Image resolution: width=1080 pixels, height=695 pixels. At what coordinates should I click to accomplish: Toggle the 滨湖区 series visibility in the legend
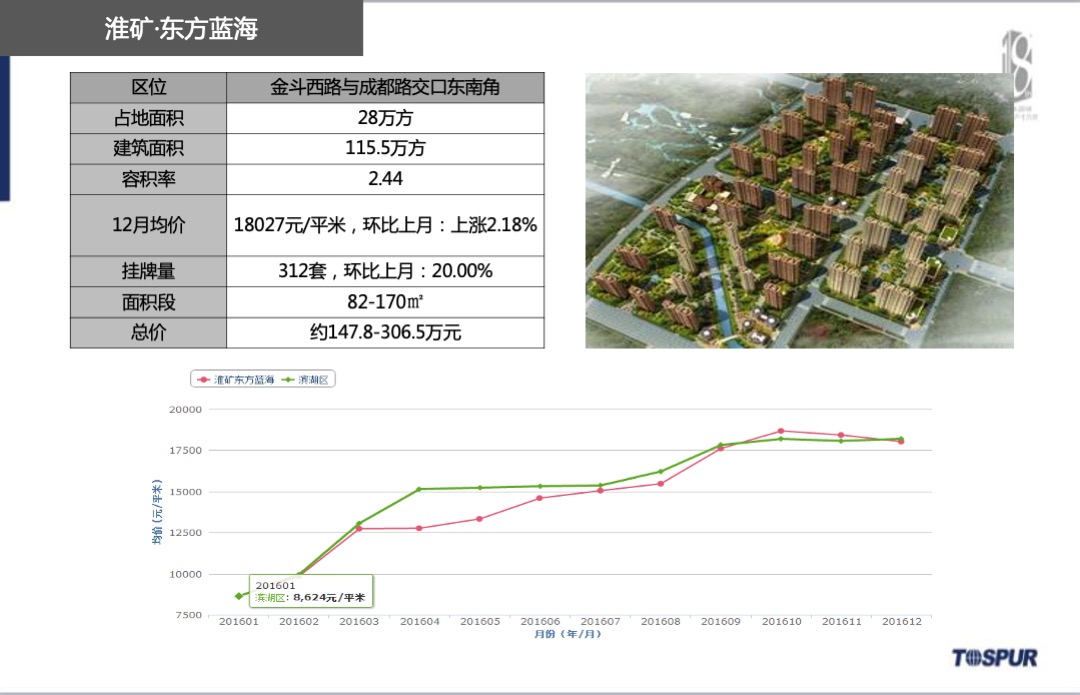point(313,380)
